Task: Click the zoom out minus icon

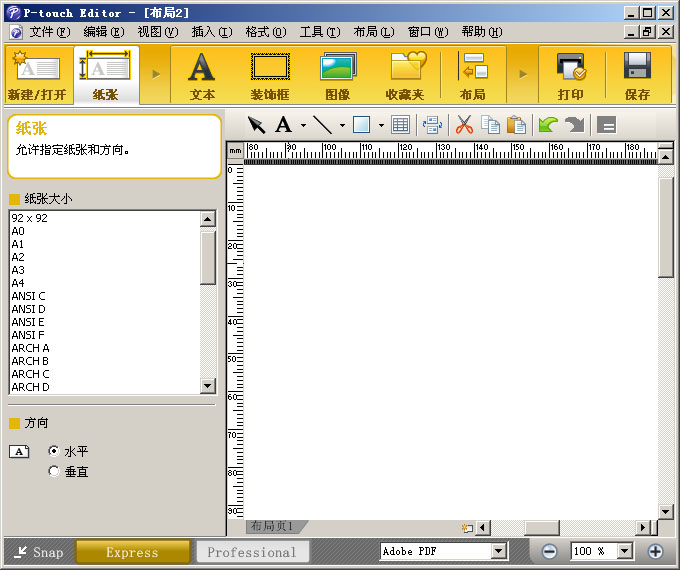Action: click(x=549, y=552)
